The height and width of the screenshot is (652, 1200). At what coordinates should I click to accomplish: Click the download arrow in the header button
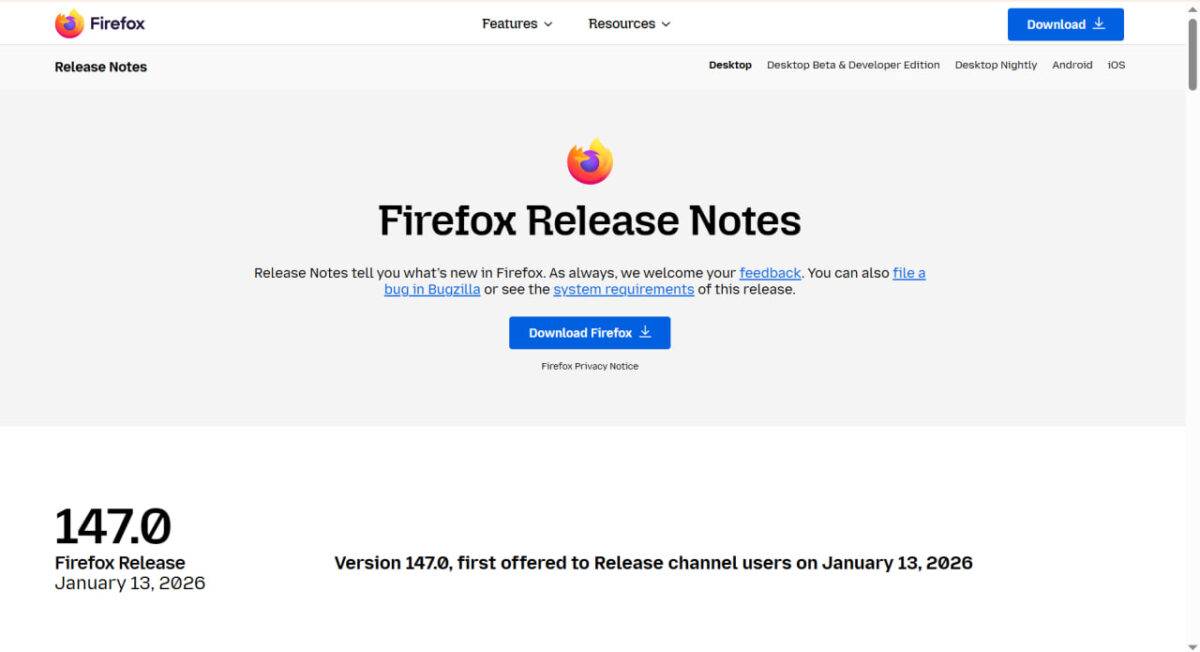(1099, 24)
